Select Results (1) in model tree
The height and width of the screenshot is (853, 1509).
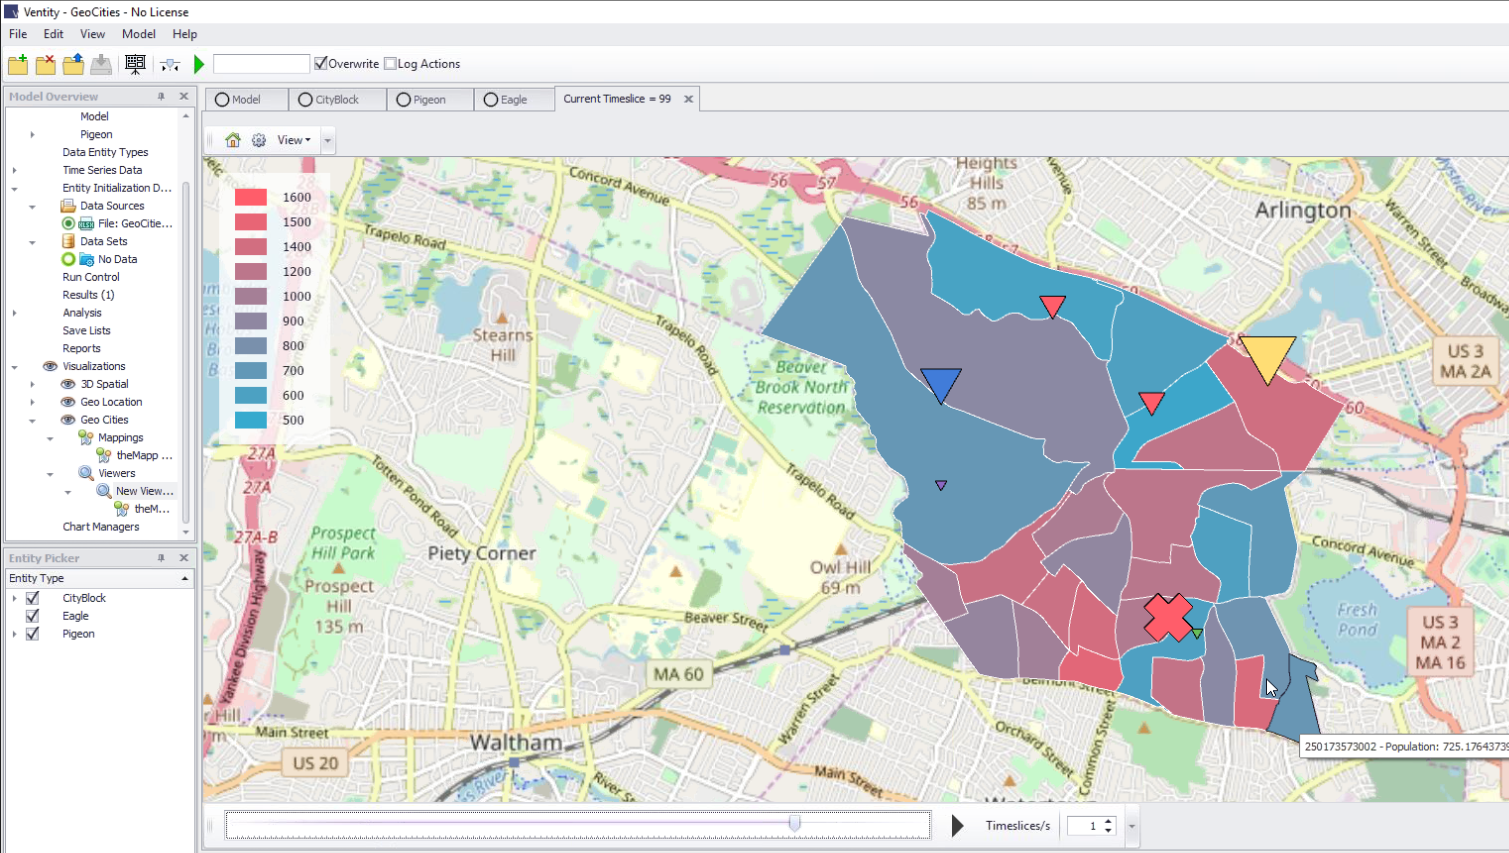(88, 295)
